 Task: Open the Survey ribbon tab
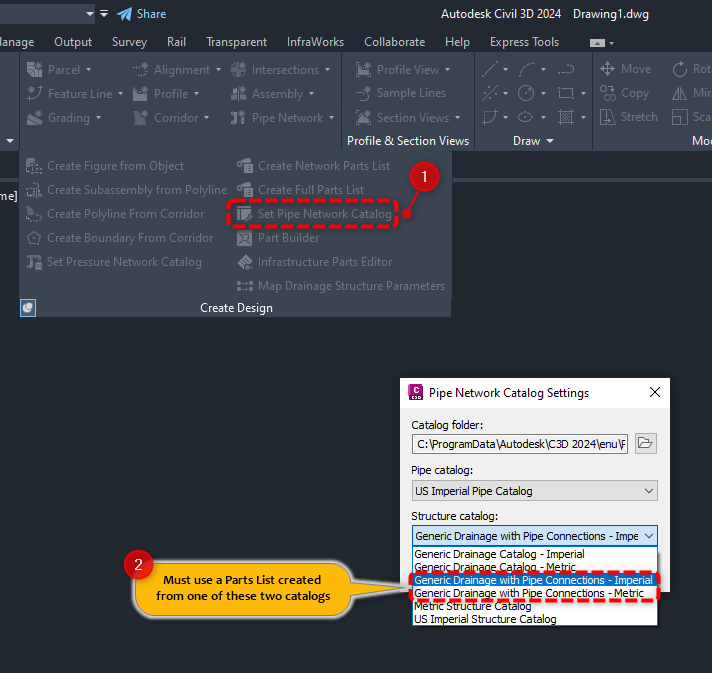[x=129, y=42]
